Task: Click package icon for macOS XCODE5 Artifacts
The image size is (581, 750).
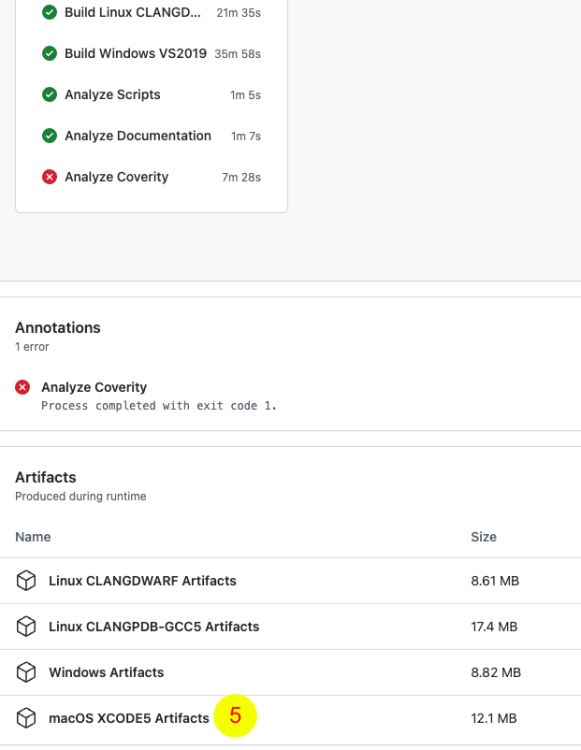Action: click(x=26, y=718)
